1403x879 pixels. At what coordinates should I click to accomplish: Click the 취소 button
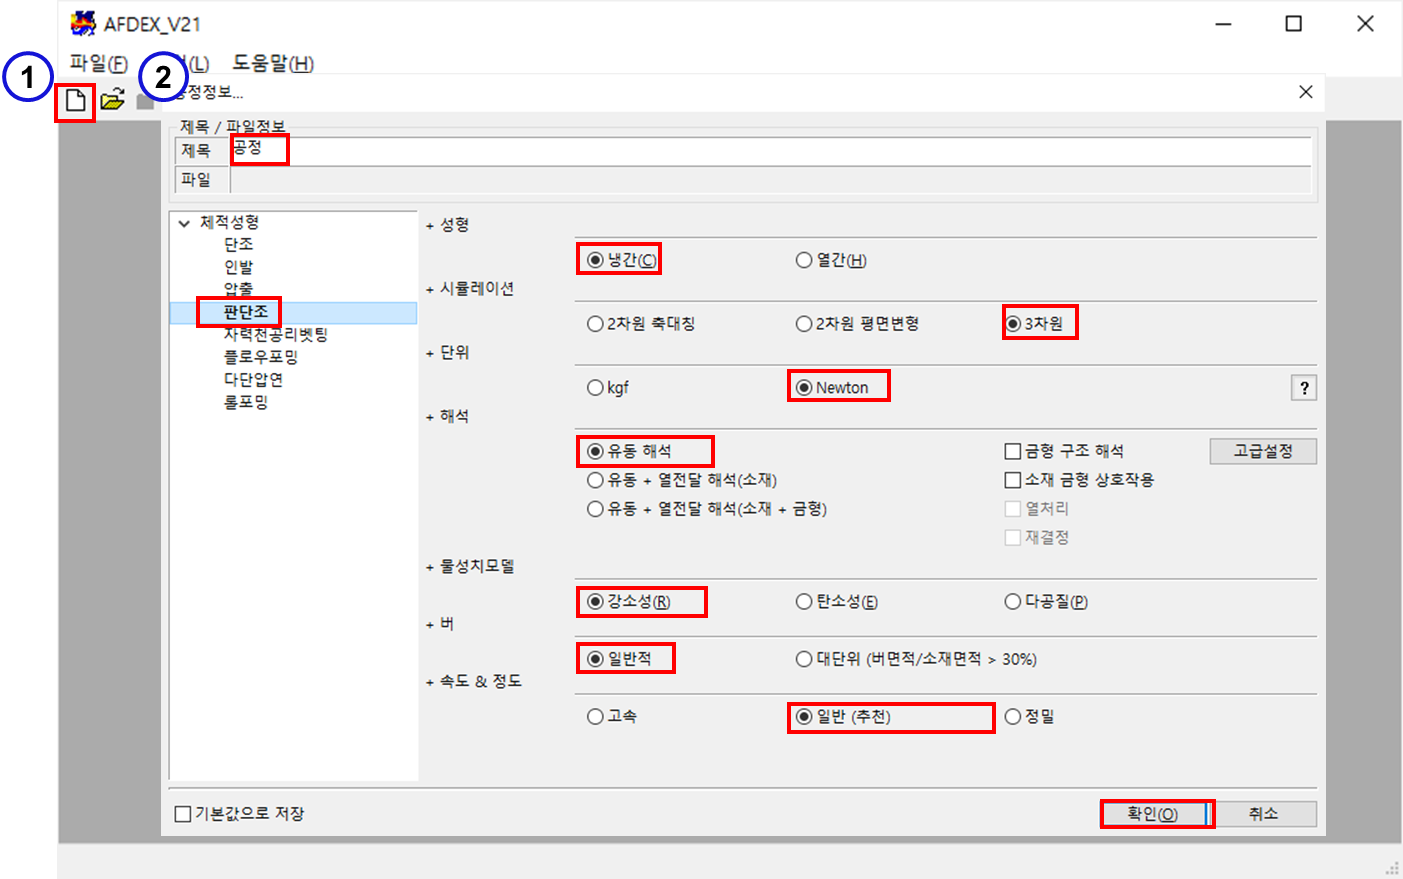tap(1262, 814)
